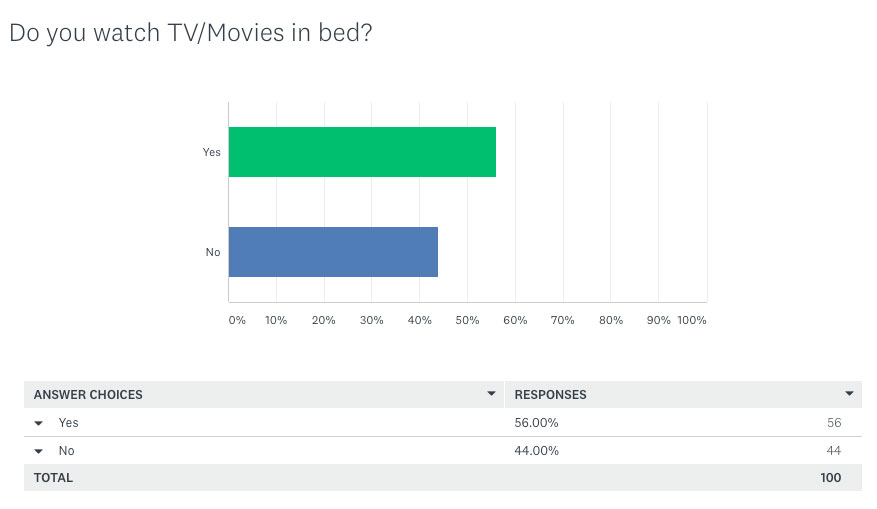Image resolution: width=877 pixels, height=509 pixels.
Task: Open the Responses column dropdown arrow
Action: click(849, 394)
